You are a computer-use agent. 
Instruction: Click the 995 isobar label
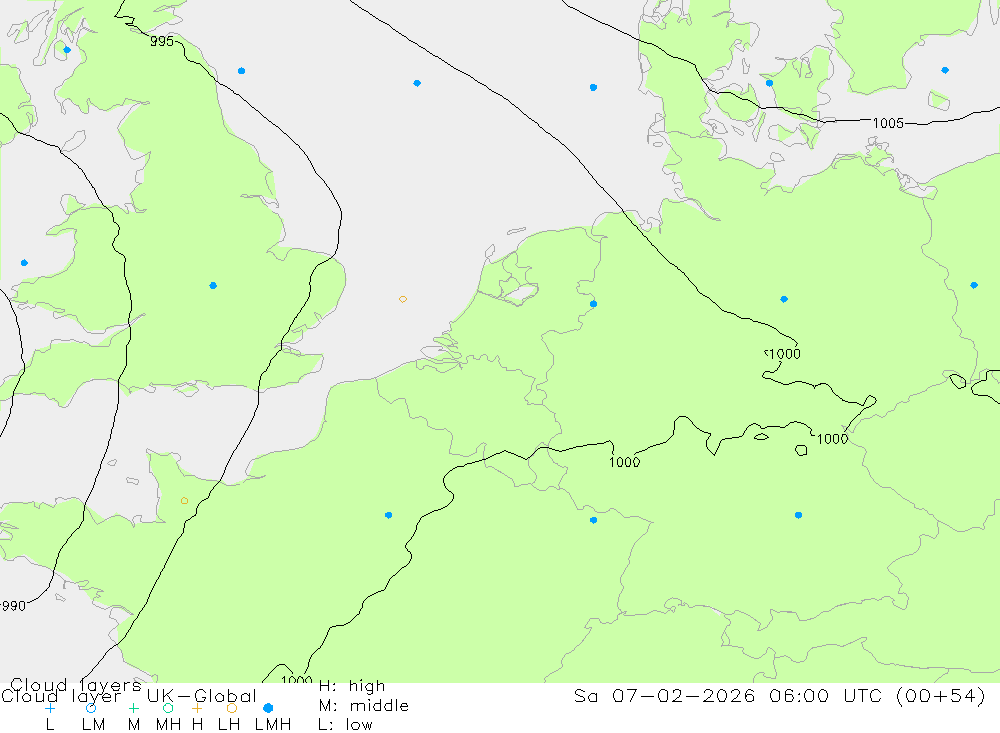tap(162, 41)
